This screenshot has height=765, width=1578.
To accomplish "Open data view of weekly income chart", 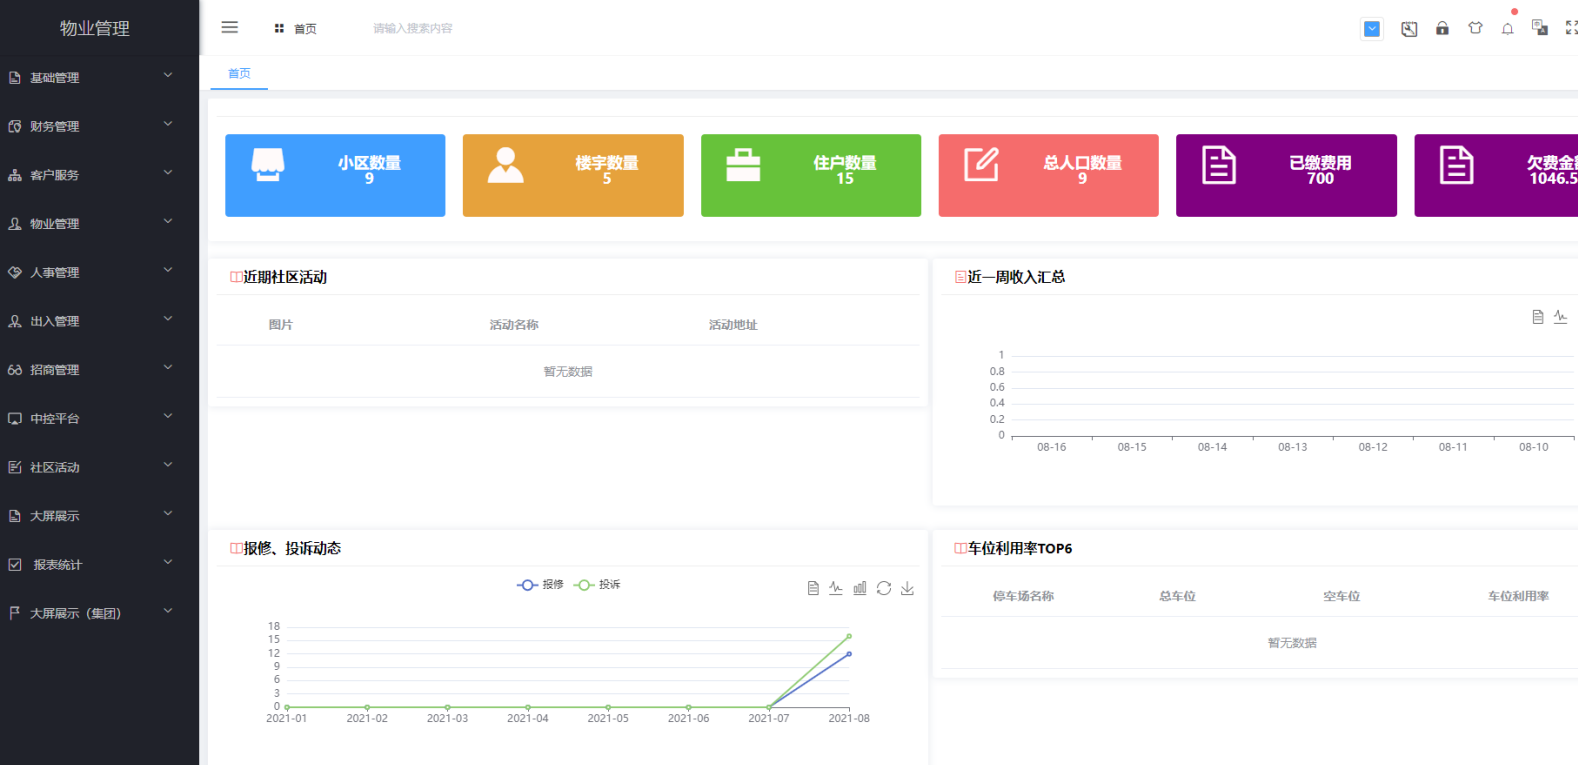I will click(x=1538, y=317).
